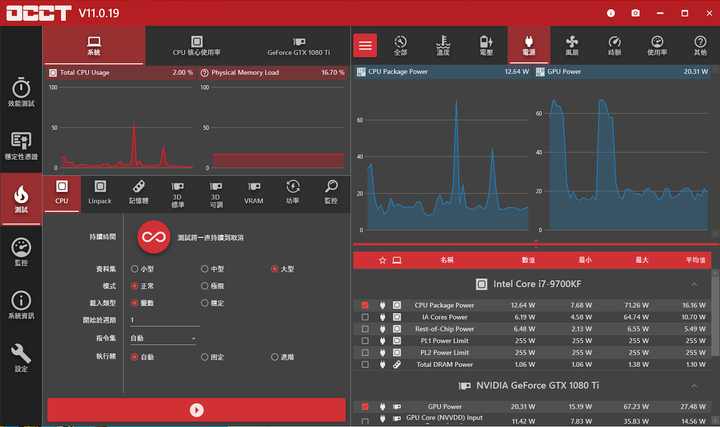The height and width of the screenshot is (427, 720).
Task: Filter sensors by 電源 power plug
Action: click(529, 45)
